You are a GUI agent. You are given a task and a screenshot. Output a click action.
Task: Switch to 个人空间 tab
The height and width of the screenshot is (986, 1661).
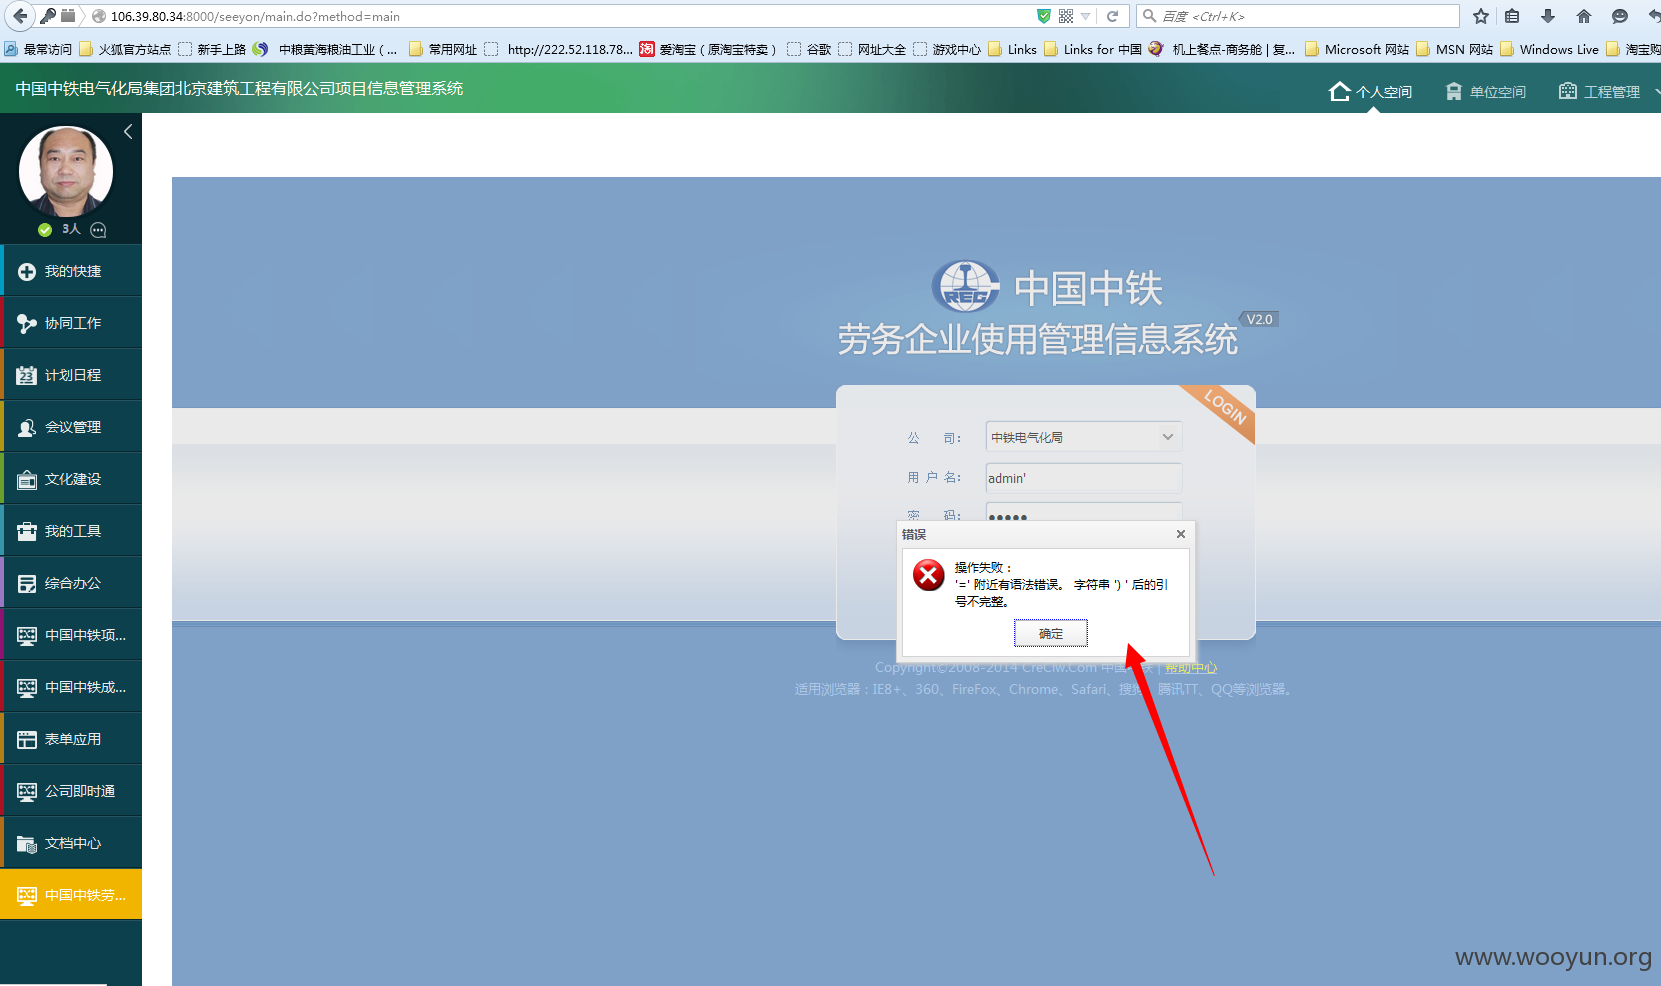[1370, 92]
